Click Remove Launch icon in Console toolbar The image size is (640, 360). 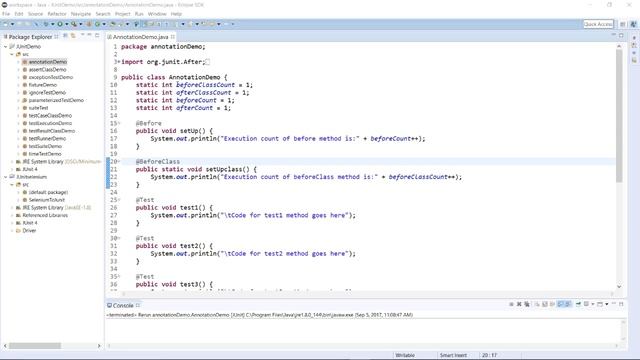click(519, 304)
